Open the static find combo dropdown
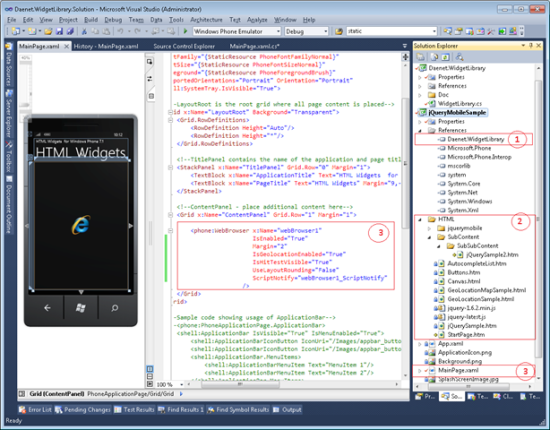This screenshot has height=430, width=550. (x=434, y=31)
